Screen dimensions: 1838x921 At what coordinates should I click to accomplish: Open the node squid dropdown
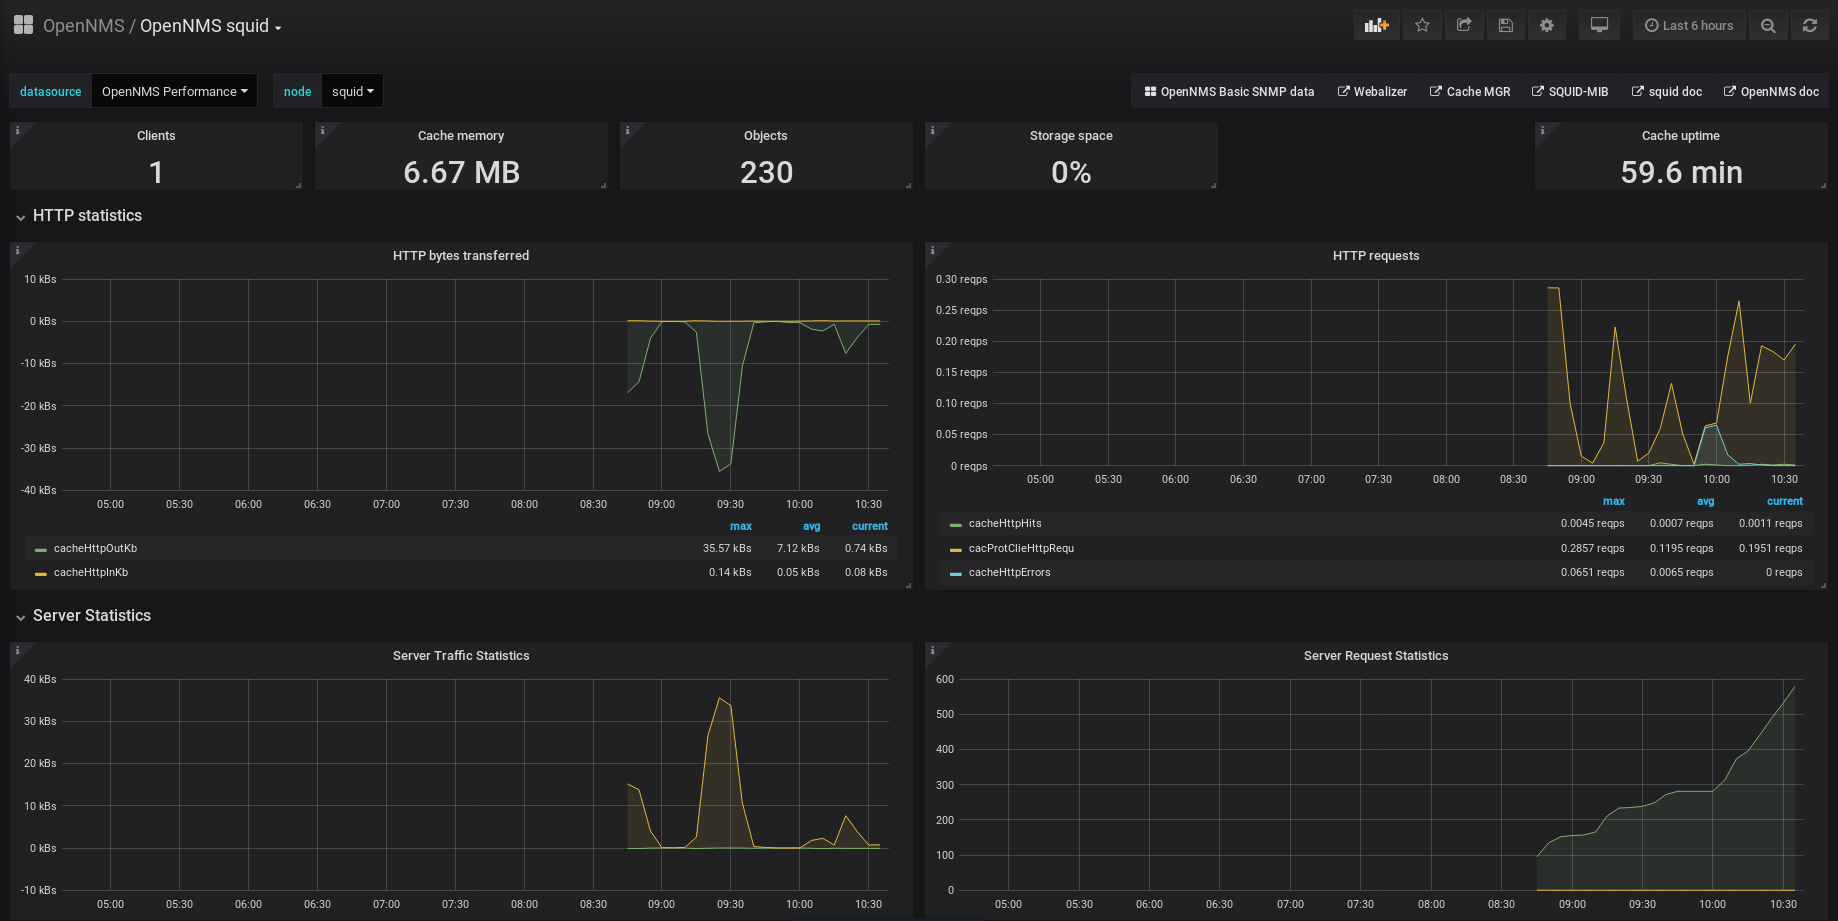352,91
